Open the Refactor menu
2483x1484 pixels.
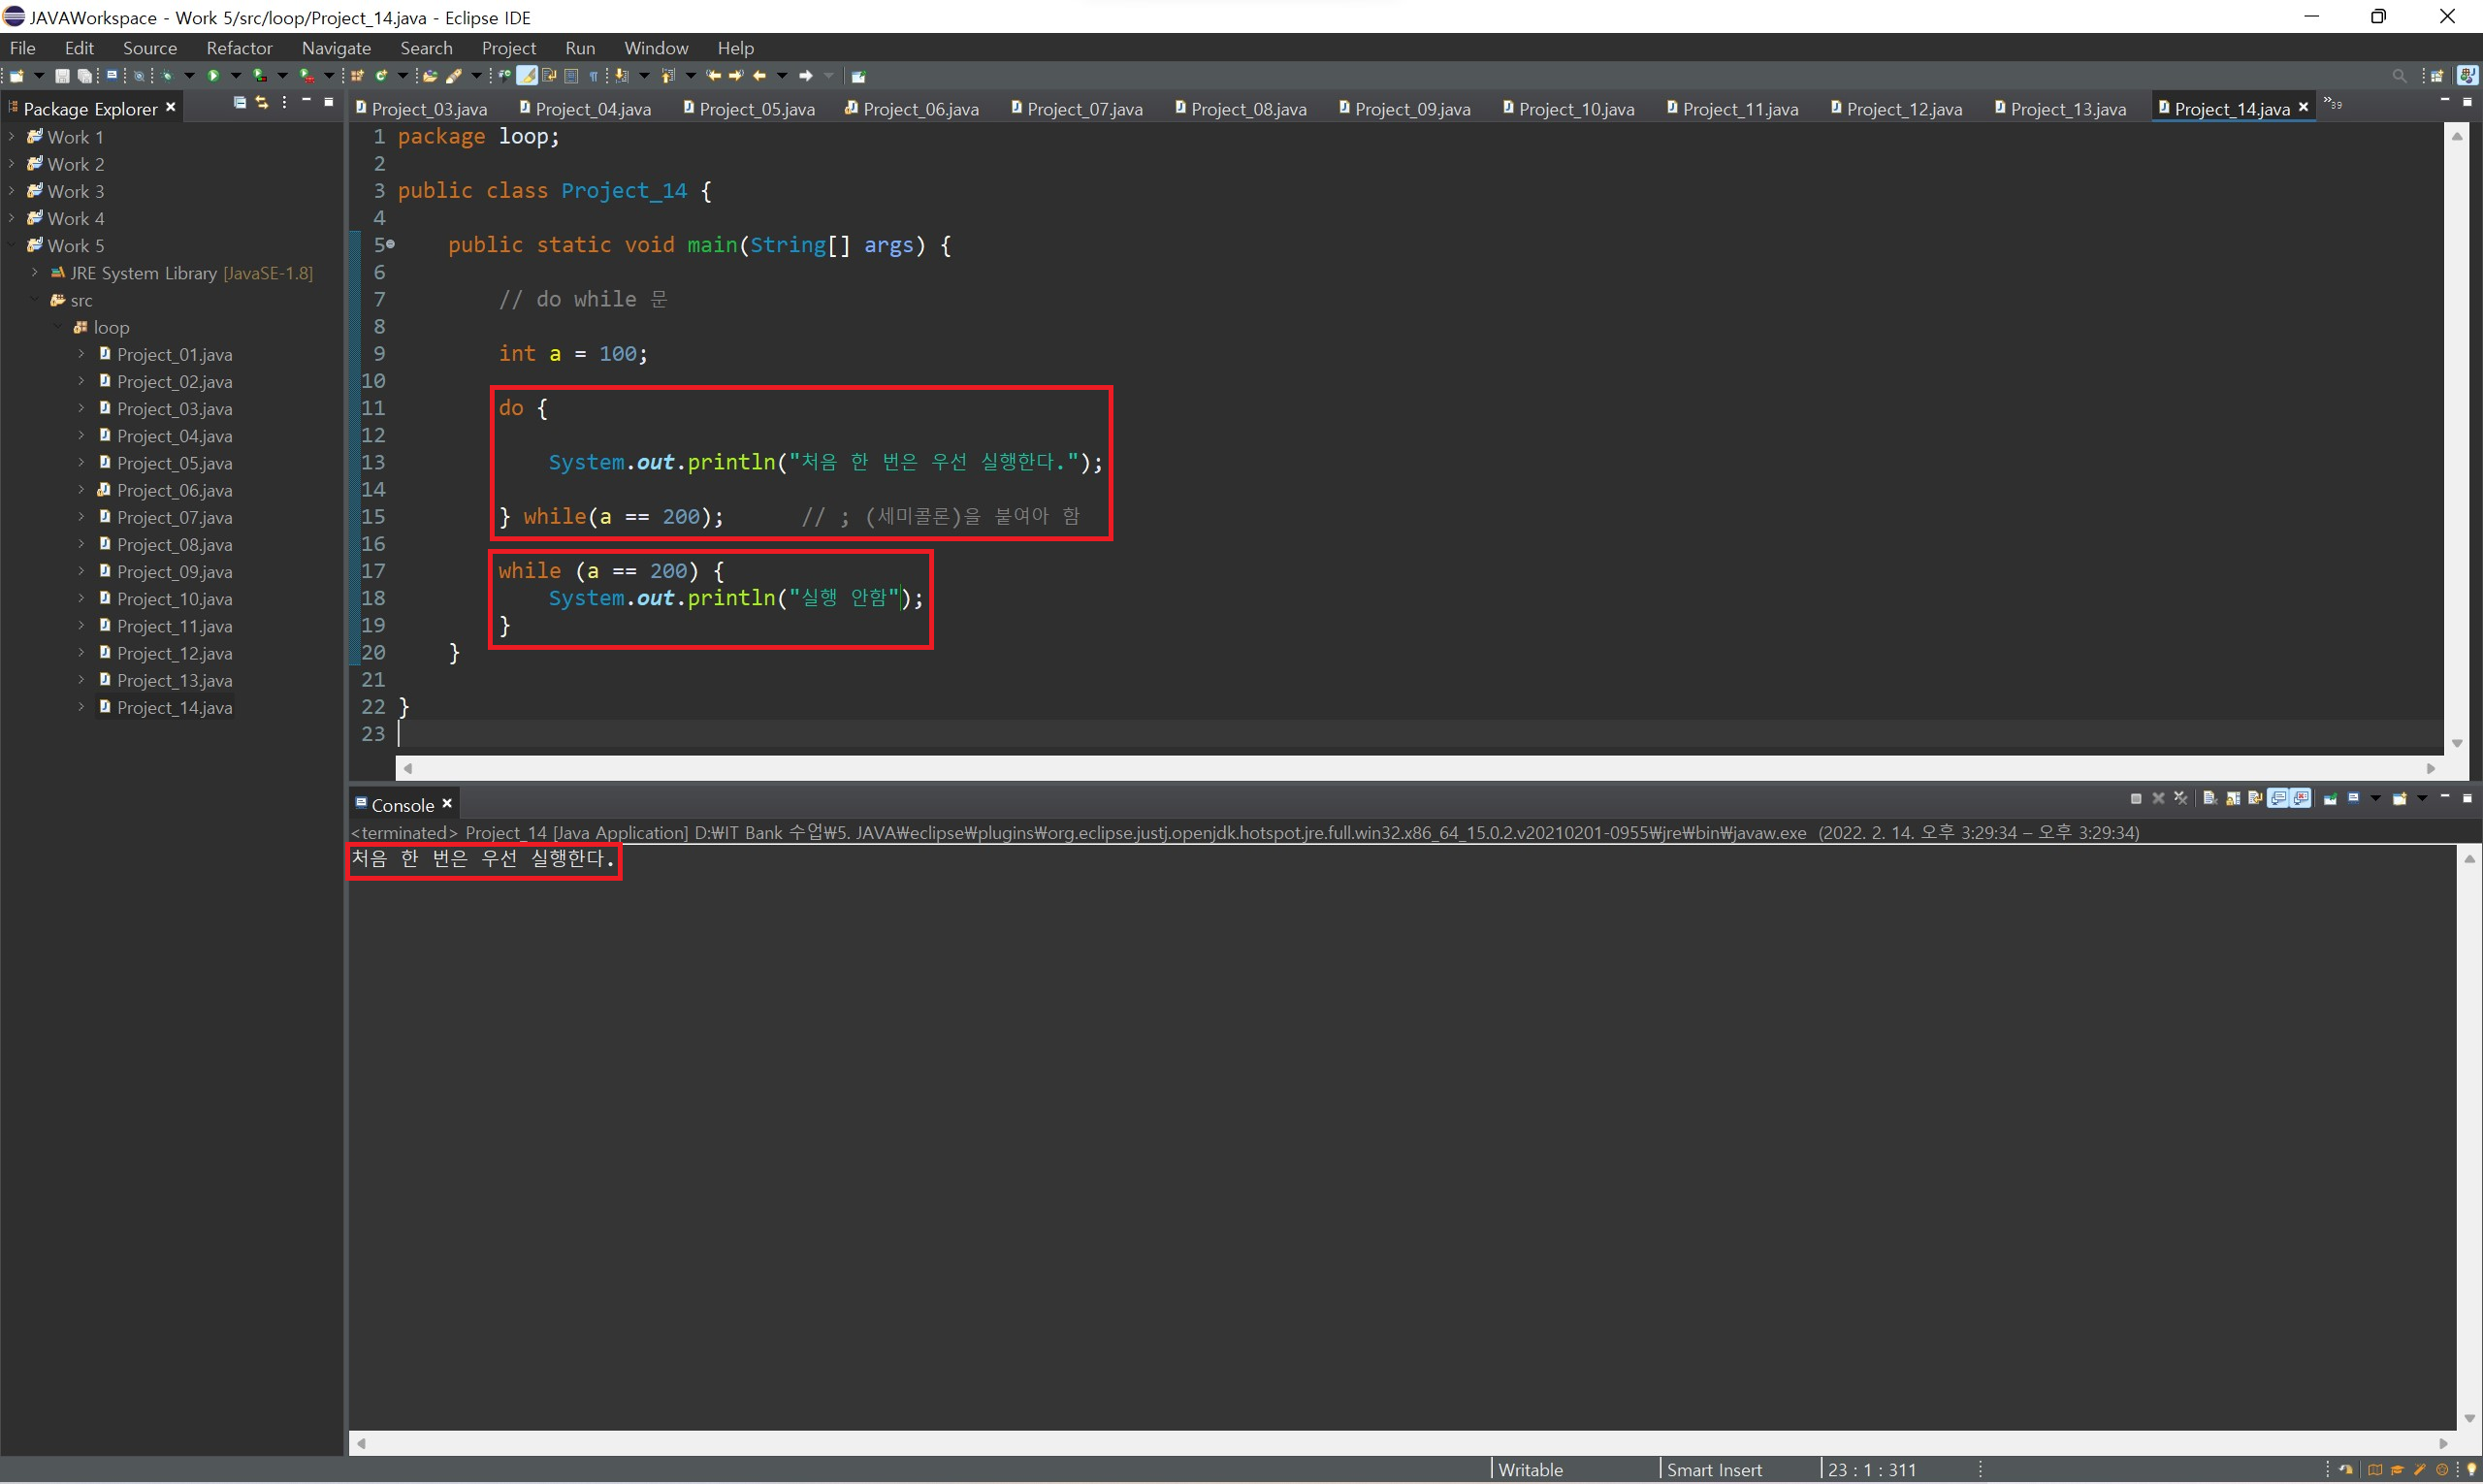pos(239,48)
